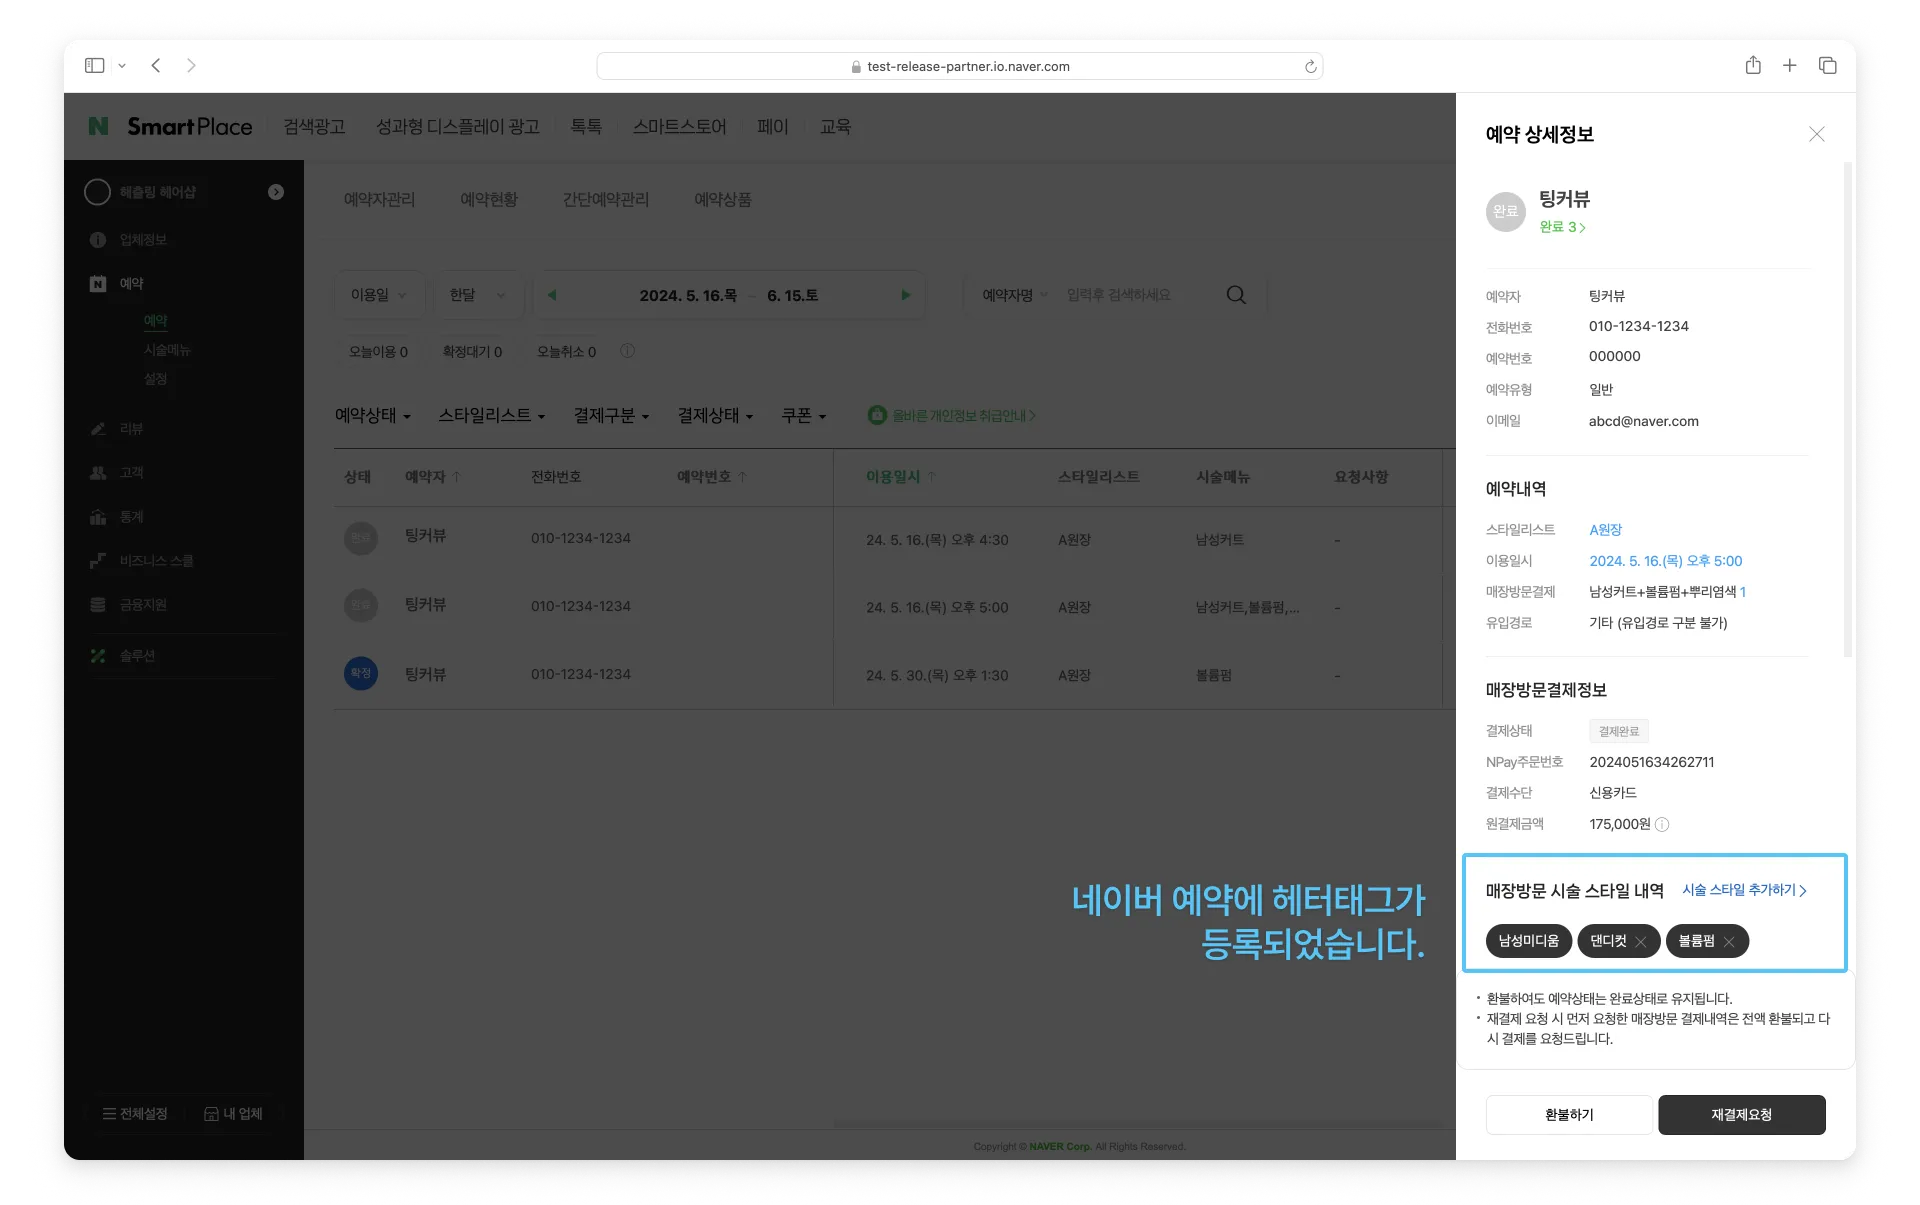Viewport: 1920px width, 1205px height.
Task: Click the 환불하기 button
Action: [x=1568, y=1115]
